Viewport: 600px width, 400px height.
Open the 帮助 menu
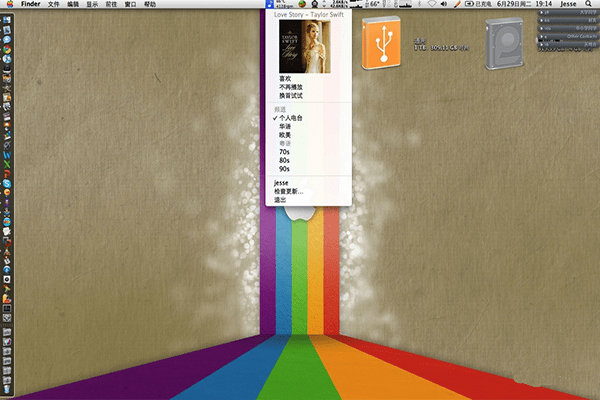[x=150, y=4]
